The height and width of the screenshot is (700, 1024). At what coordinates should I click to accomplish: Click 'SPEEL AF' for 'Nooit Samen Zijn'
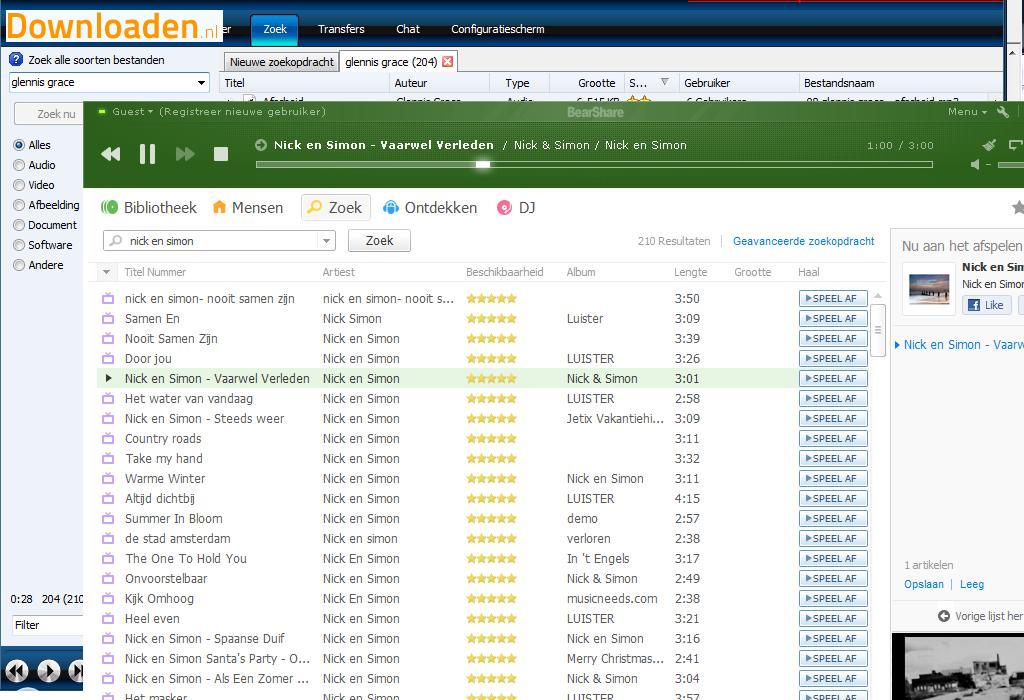pos(833,338)
